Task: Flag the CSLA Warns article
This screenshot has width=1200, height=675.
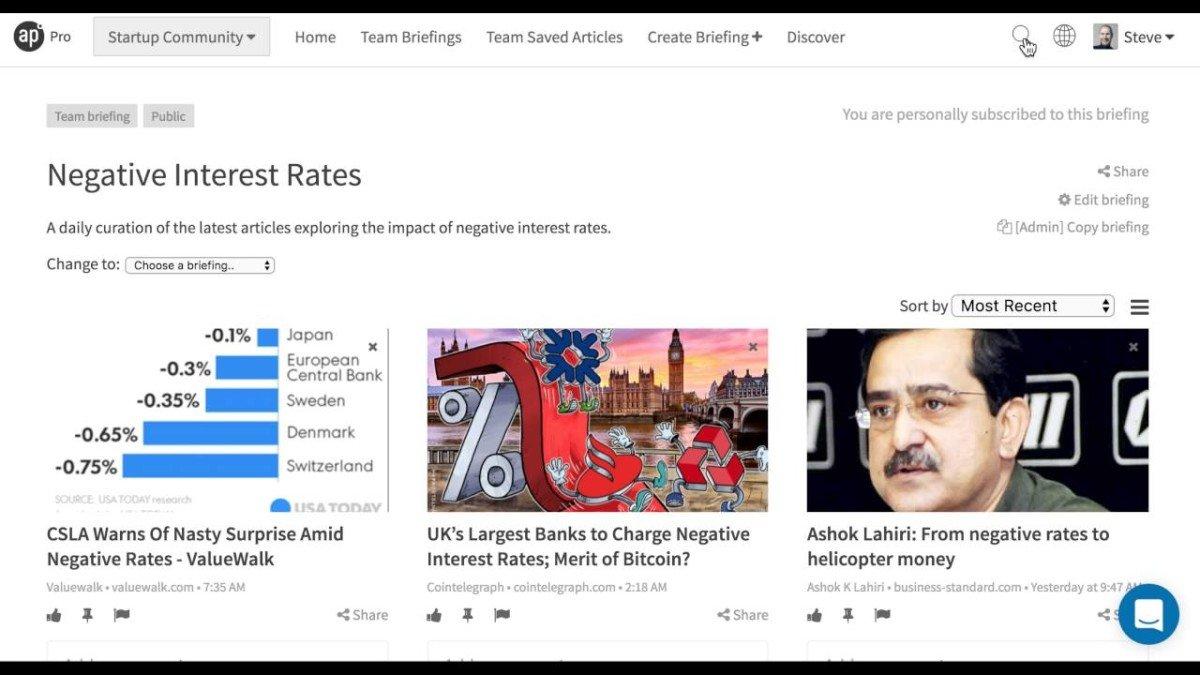Action: click(x=121, y=615)
